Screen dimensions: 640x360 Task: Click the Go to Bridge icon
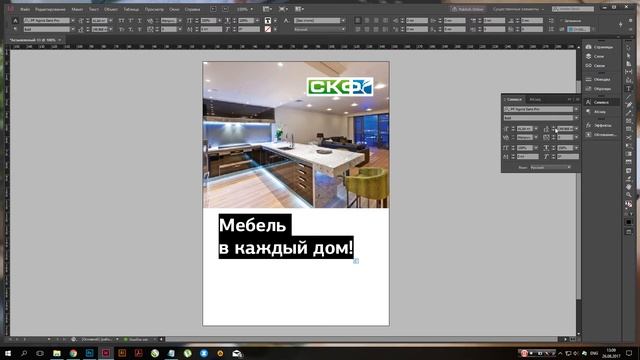click(x=213, y=9)
